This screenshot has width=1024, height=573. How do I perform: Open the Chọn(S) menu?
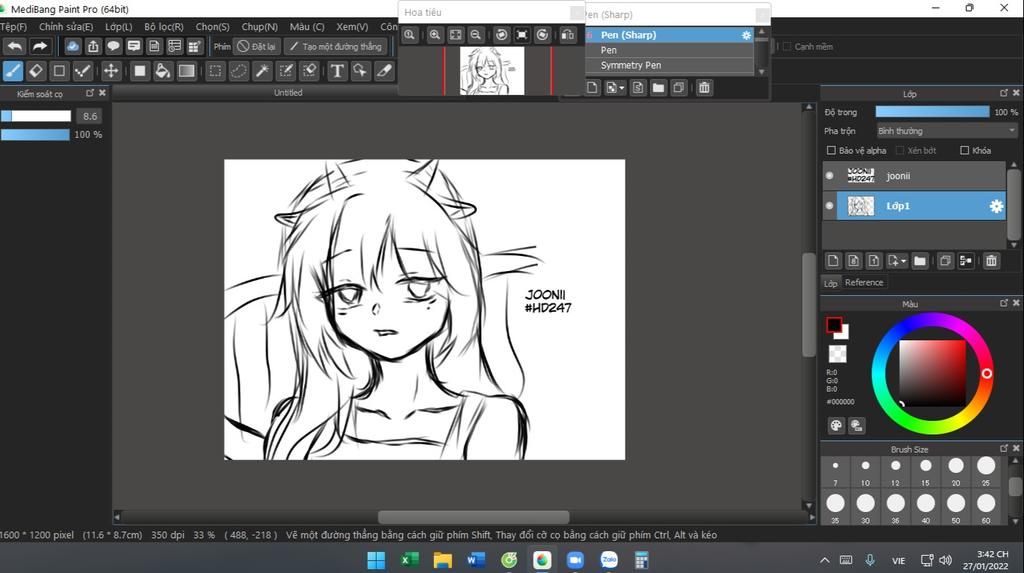[212, 27]
